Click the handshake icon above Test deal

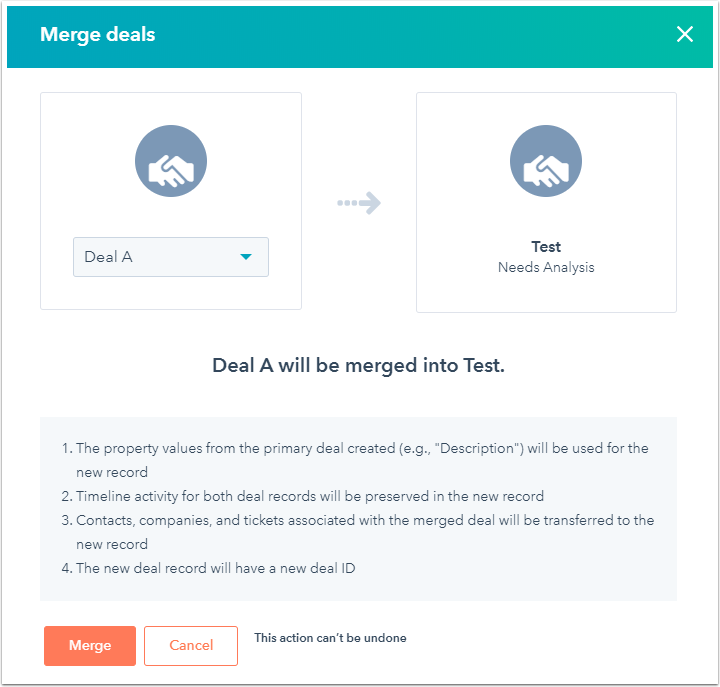coord(546,161)
